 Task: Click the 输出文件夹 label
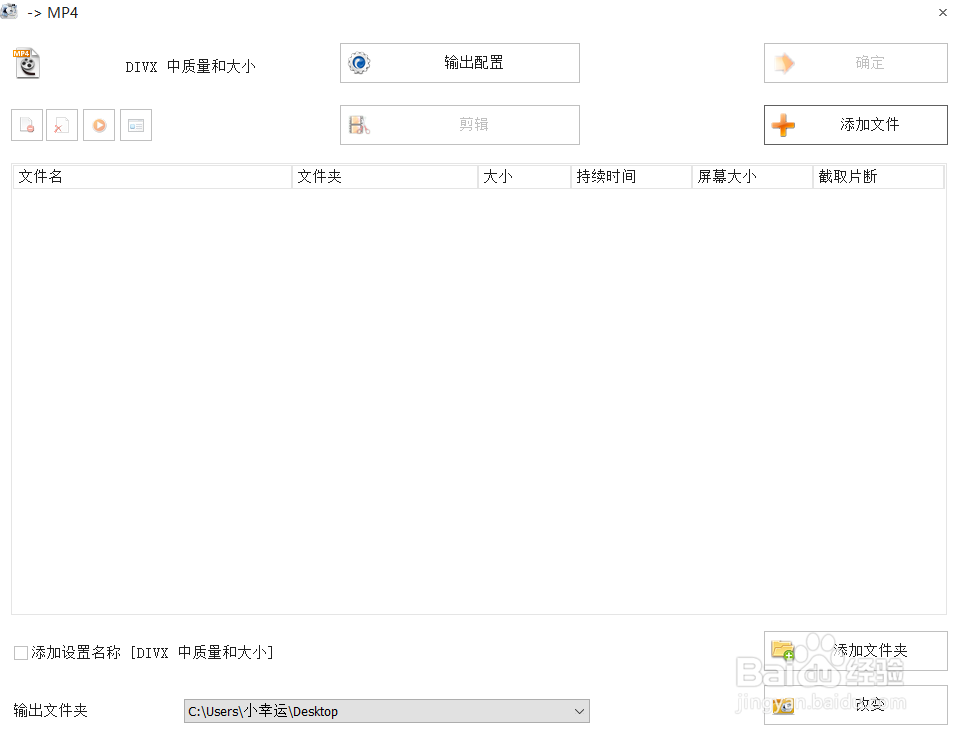coord(50,711)
